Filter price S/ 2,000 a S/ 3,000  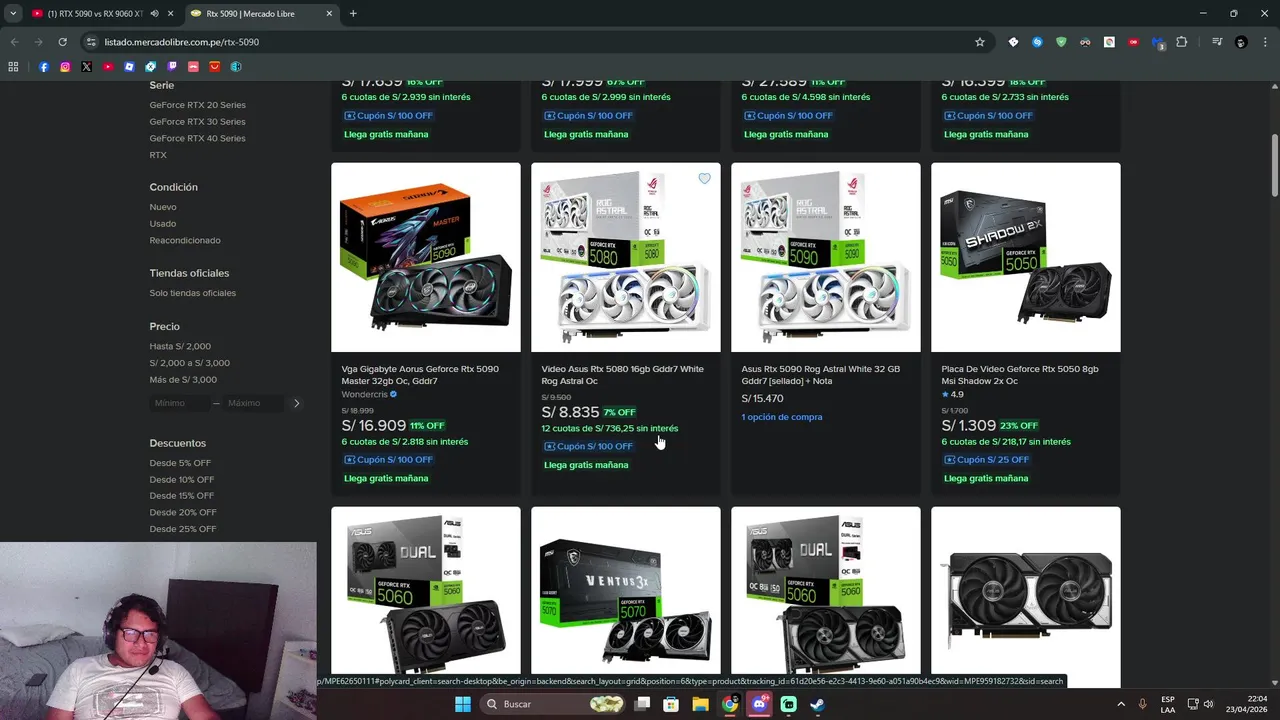point(190,363)
